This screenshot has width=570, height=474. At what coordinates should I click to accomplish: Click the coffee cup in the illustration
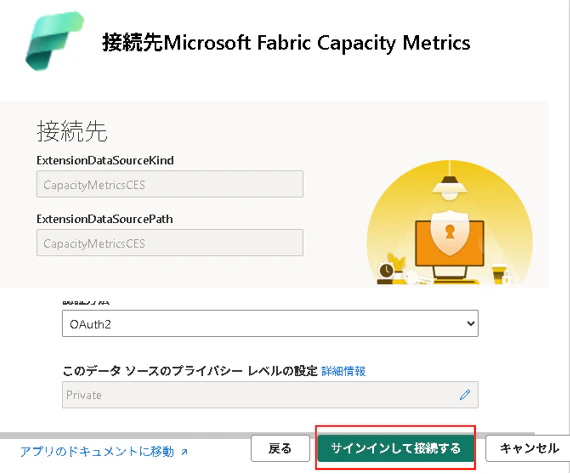[x=498, y=274]
